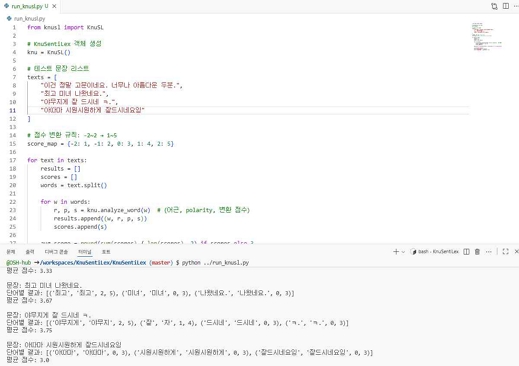
Task: Create a new terminal with the plus icon
Action: 396,252
